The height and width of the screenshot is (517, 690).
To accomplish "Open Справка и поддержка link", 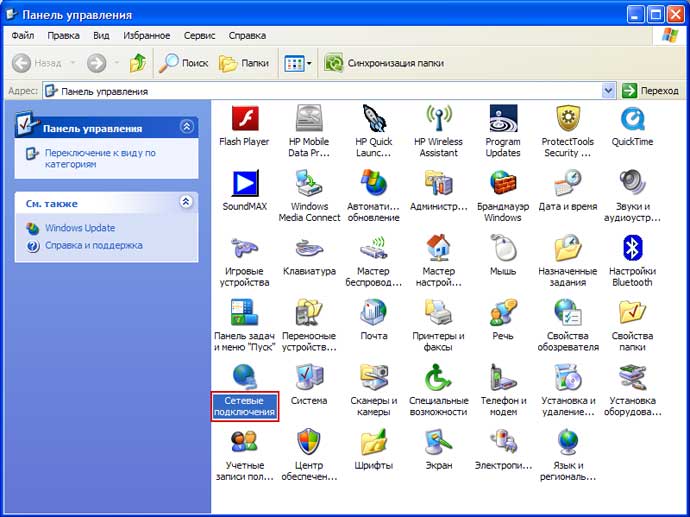I will coord(94,245).
